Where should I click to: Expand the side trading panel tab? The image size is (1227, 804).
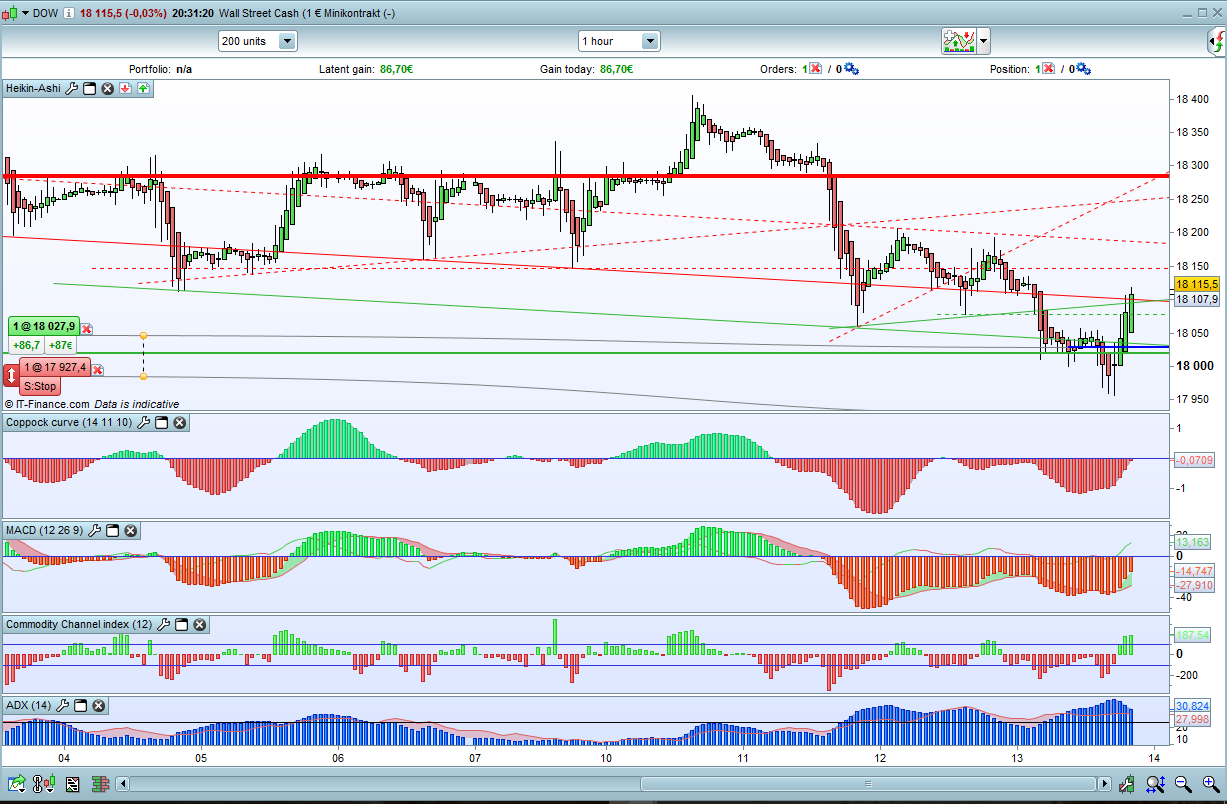tap(1215, 41)
